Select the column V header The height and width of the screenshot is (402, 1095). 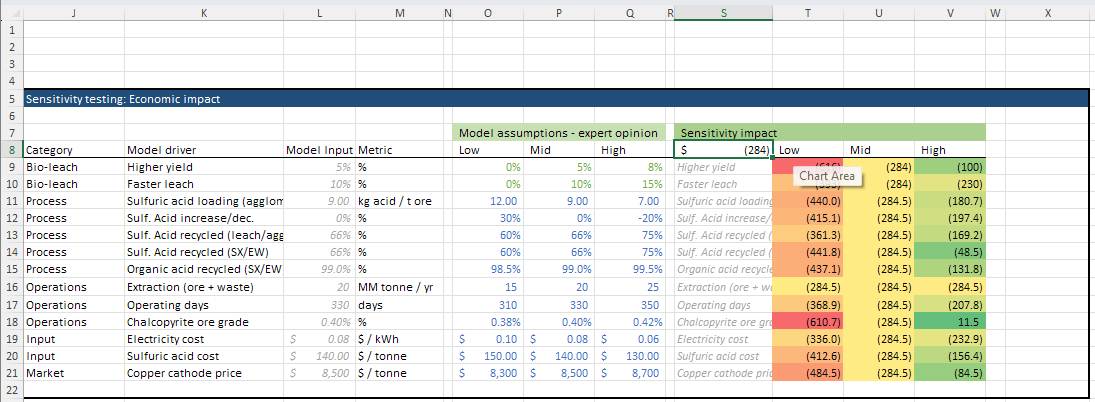[x=950, y=13]
